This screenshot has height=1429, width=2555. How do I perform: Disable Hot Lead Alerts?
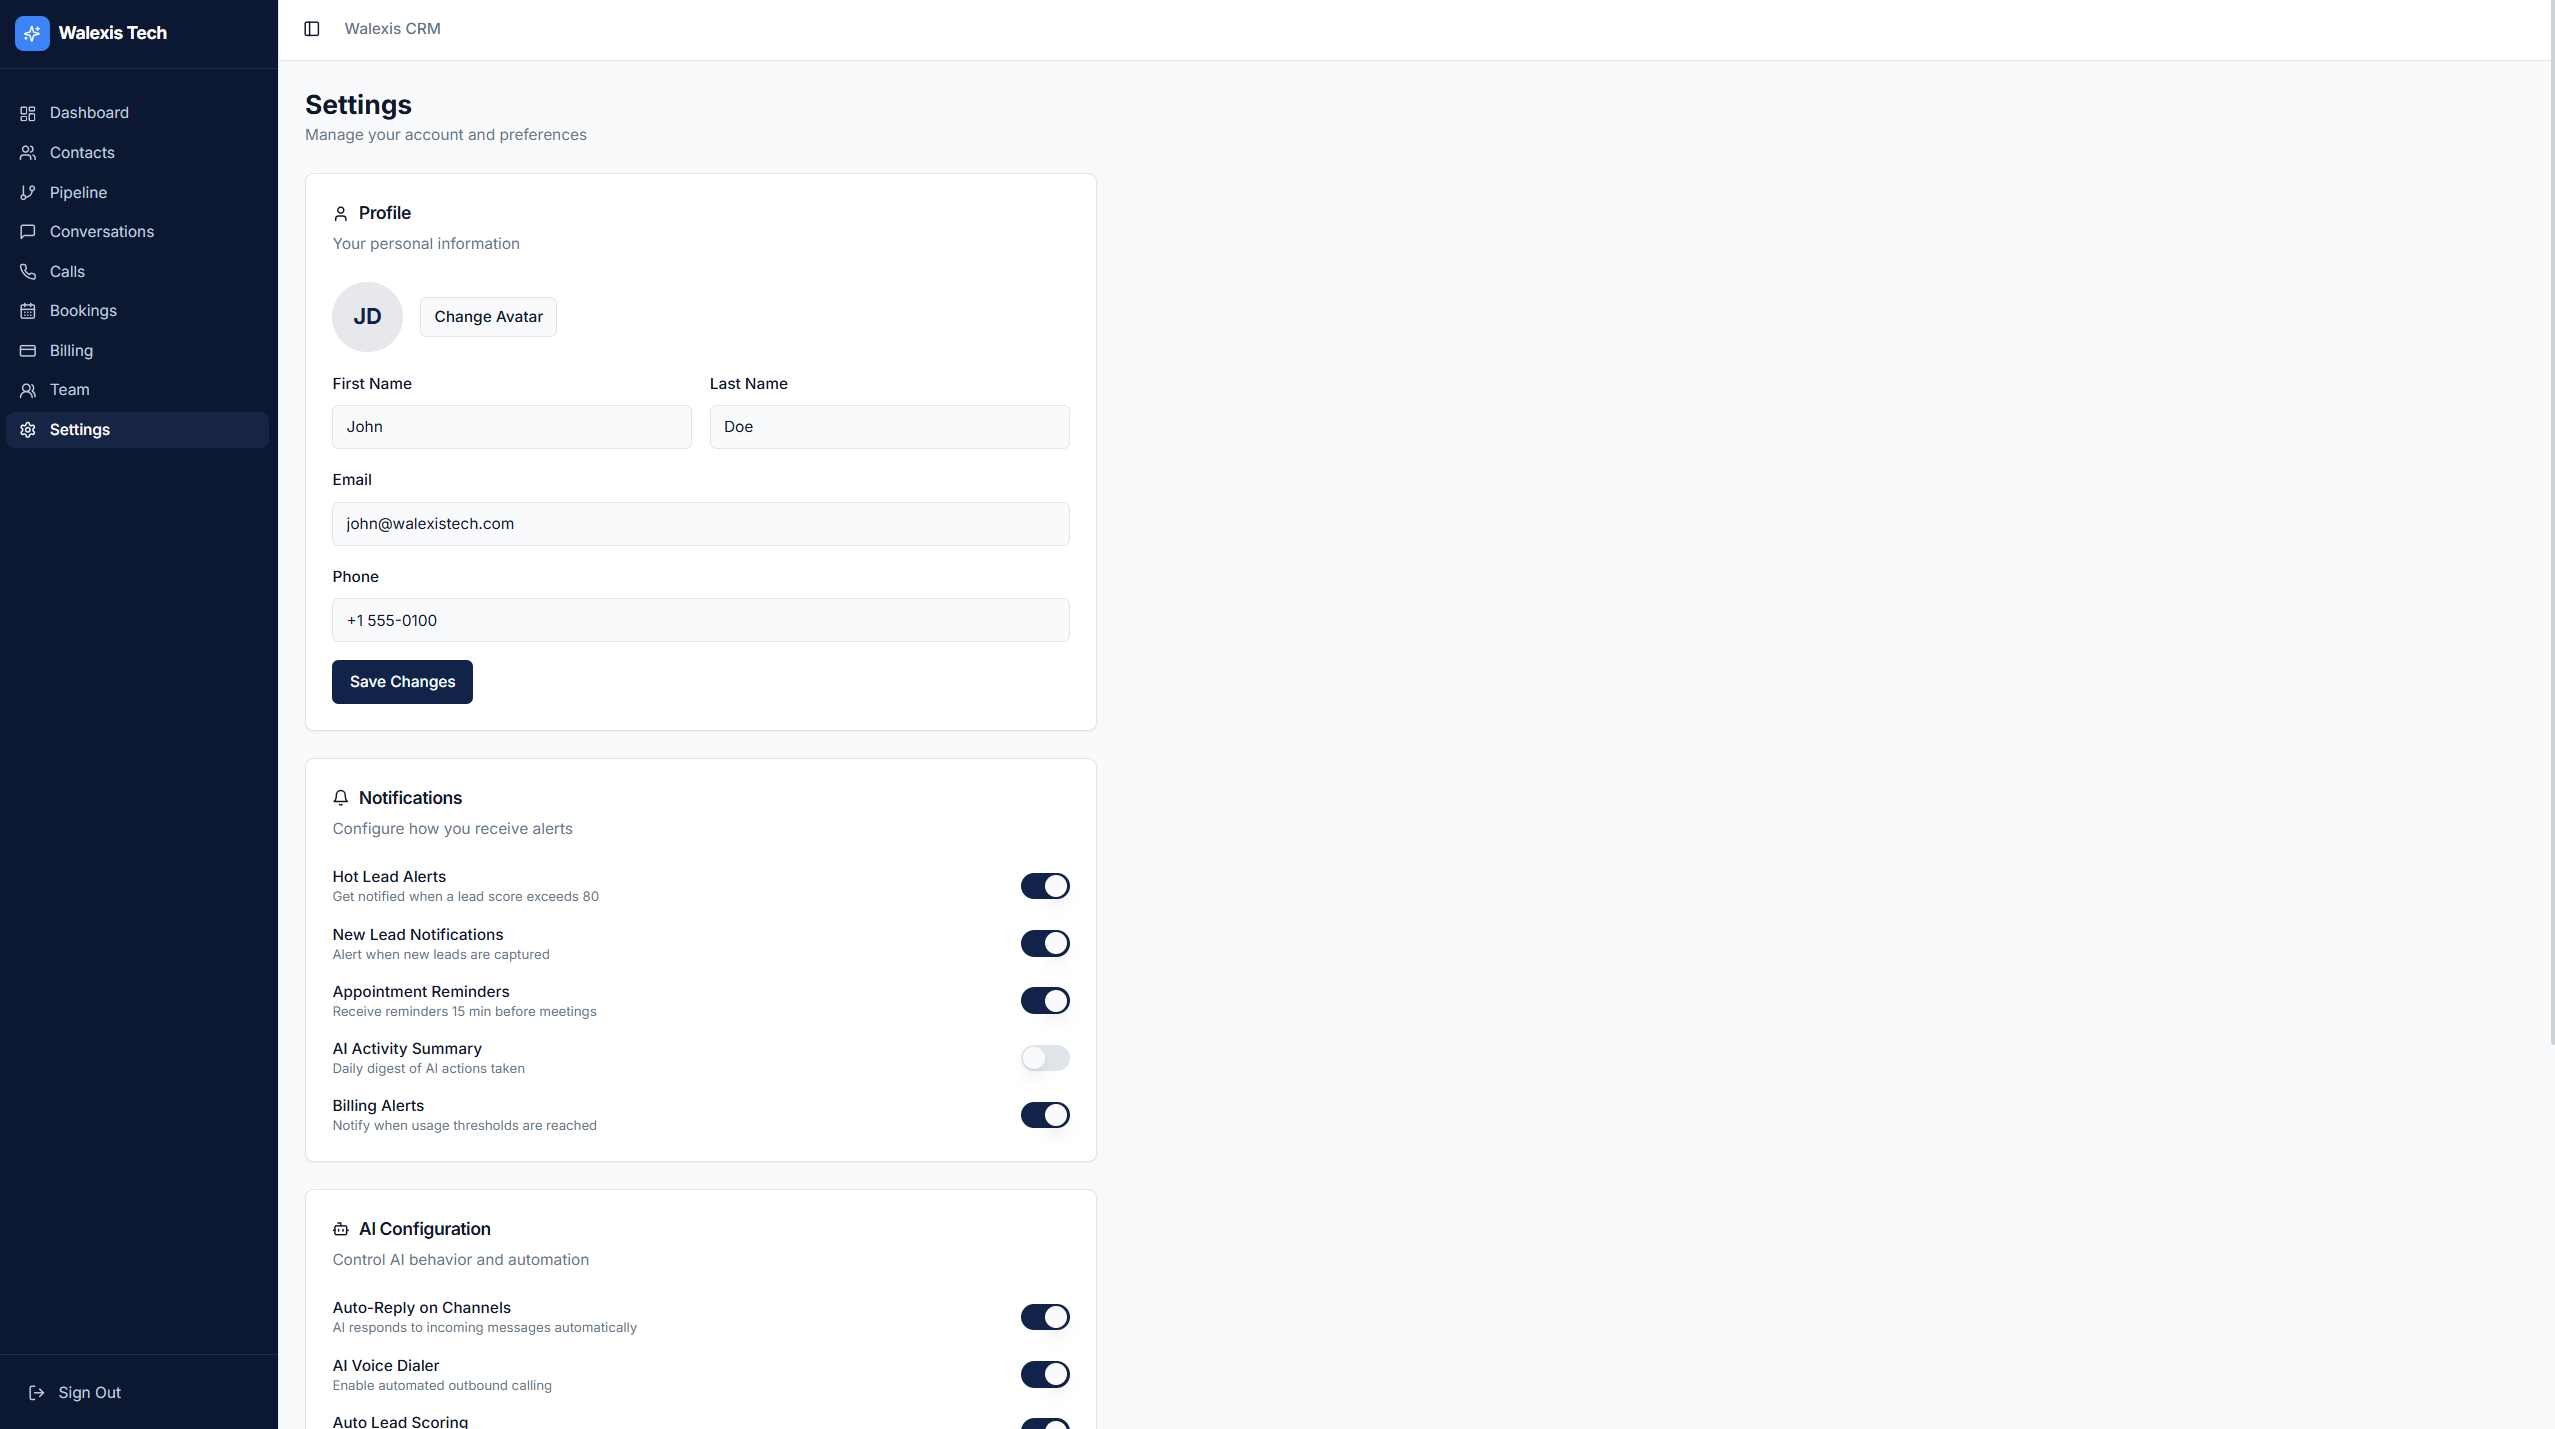pyautogui.click(x=1044, y=886)
